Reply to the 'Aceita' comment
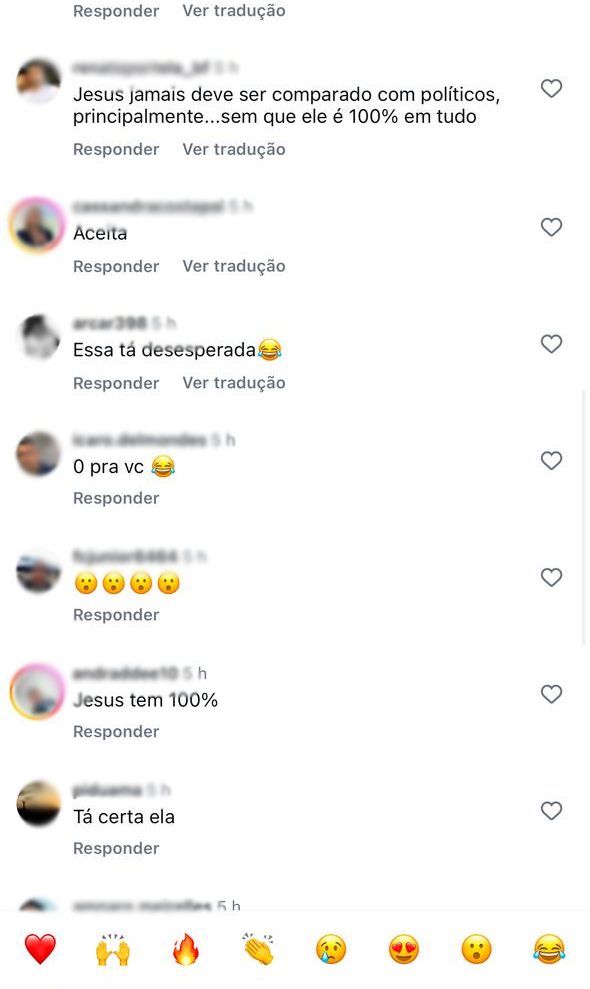The height and width of the screenshot is (989, 590). tap(116, 266)
